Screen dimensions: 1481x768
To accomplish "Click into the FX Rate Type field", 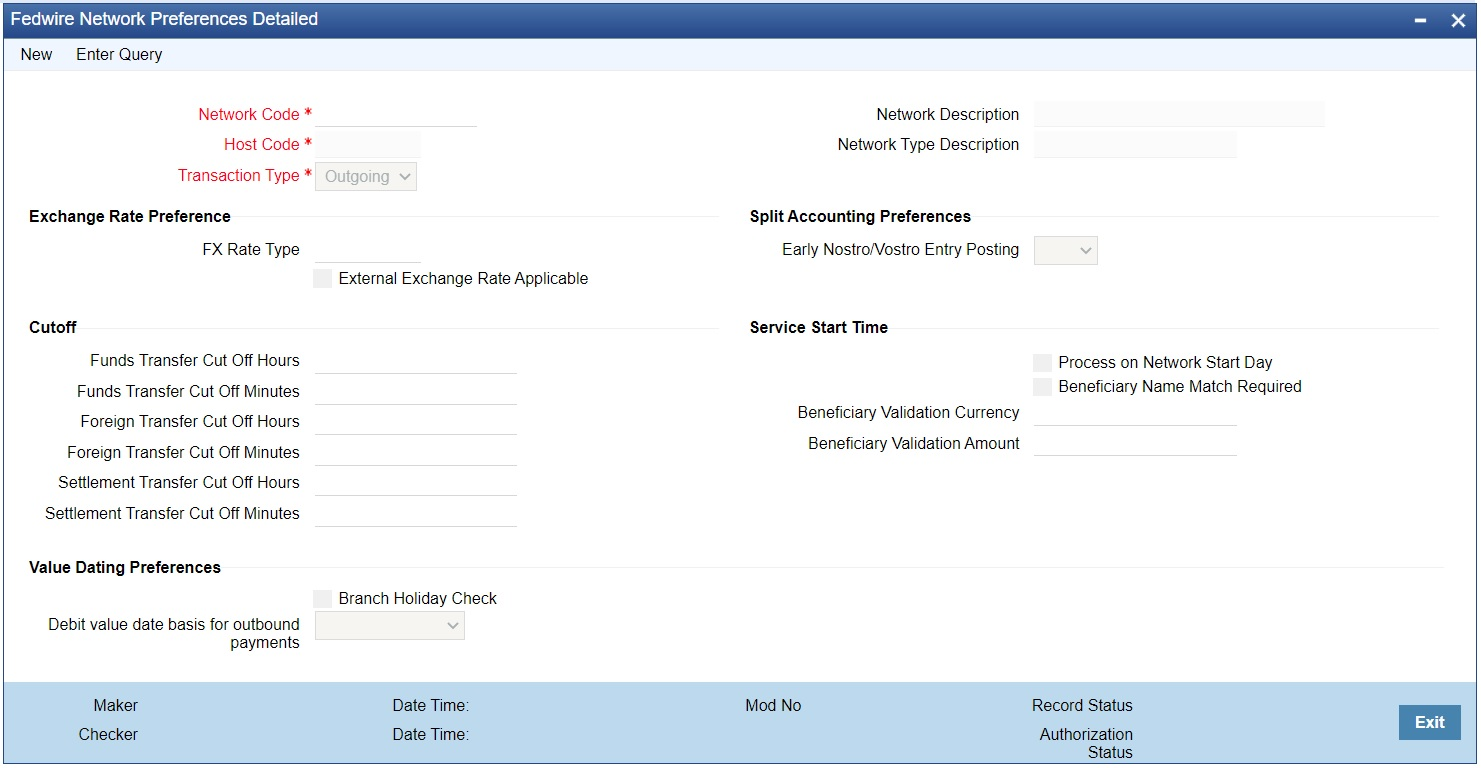I will pyautogui.click(x=368, y=249).
